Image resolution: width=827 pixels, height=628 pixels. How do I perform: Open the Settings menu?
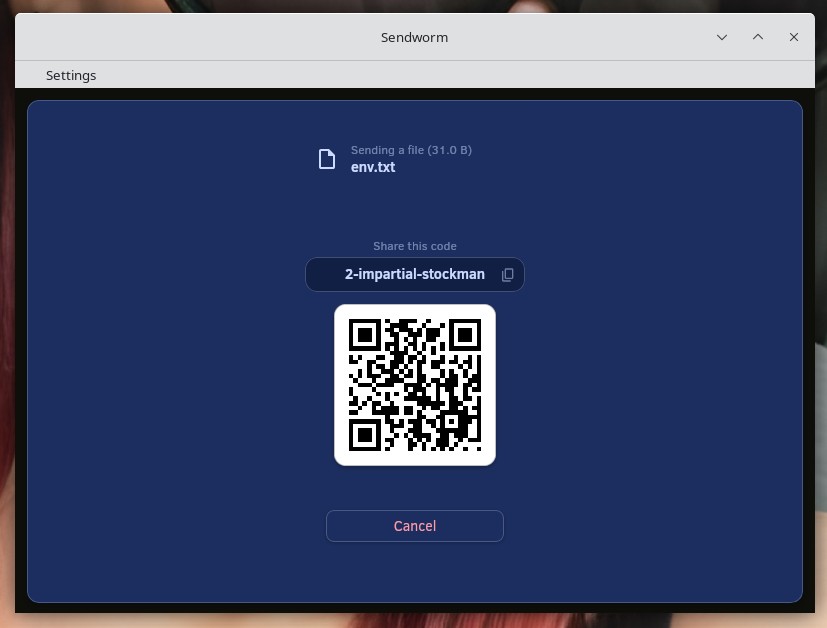pos(71,75)
